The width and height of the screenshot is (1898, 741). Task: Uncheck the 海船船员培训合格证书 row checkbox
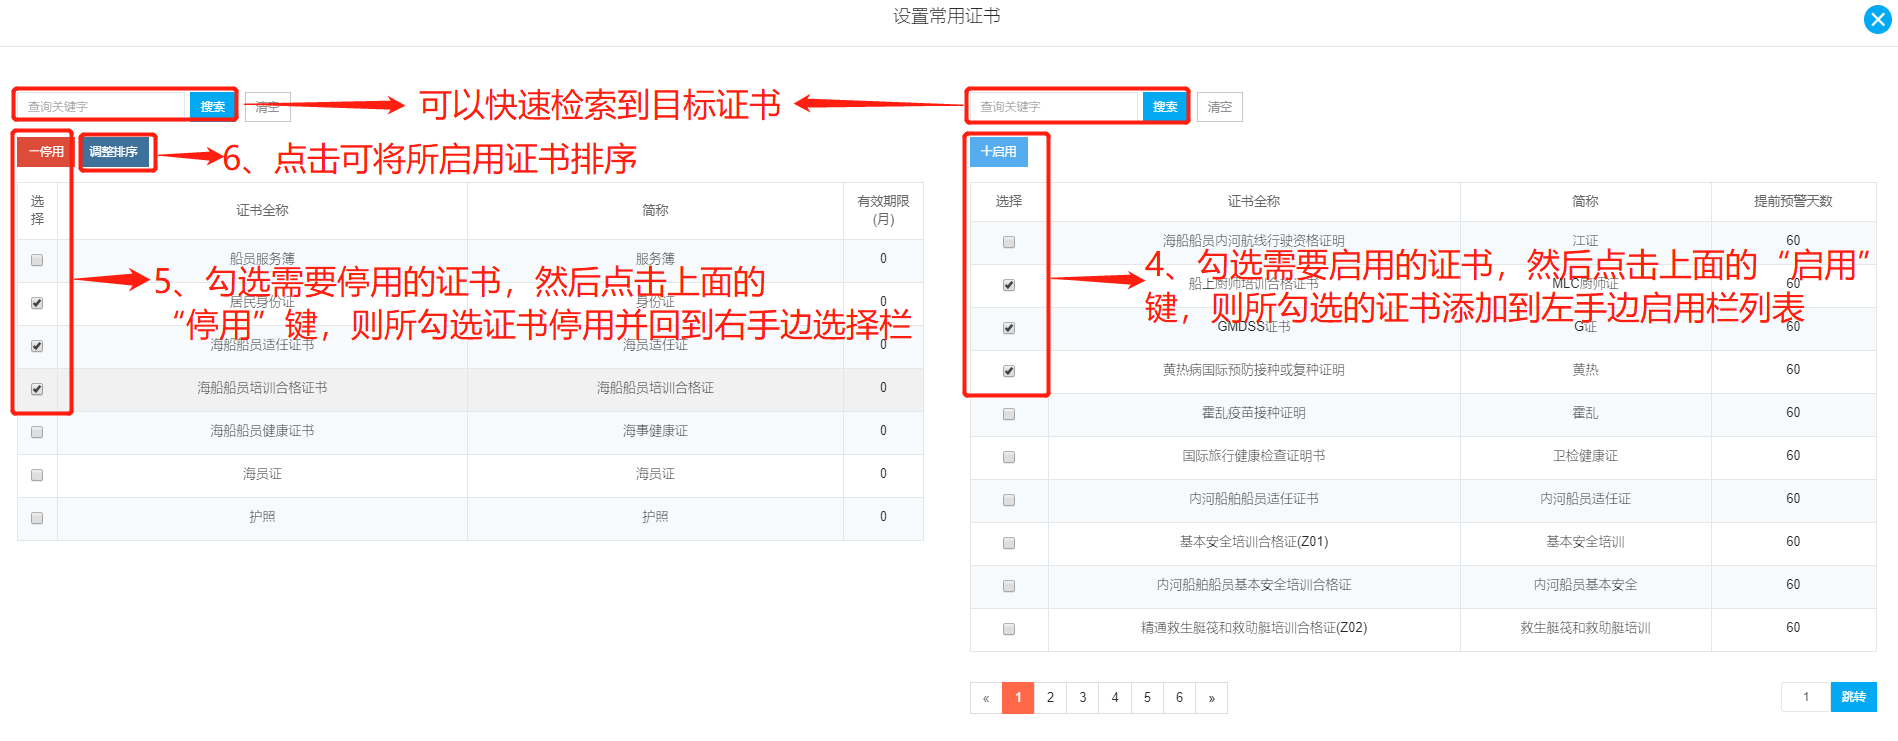pos(37,389)
